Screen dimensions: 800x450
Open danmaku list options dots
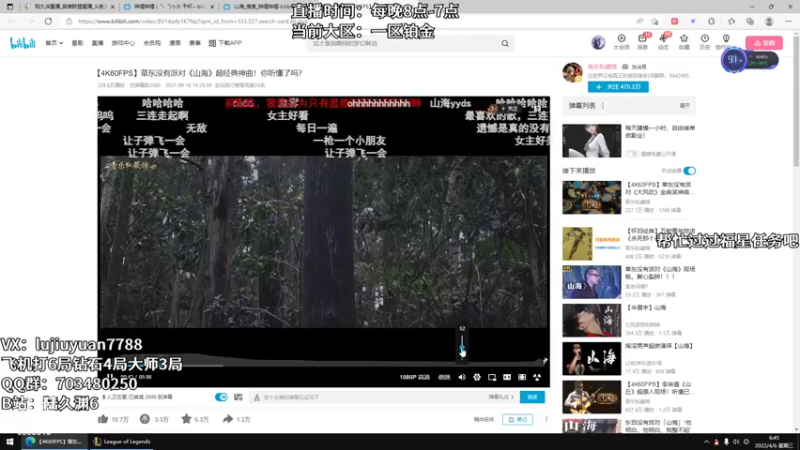coord(603,106)
